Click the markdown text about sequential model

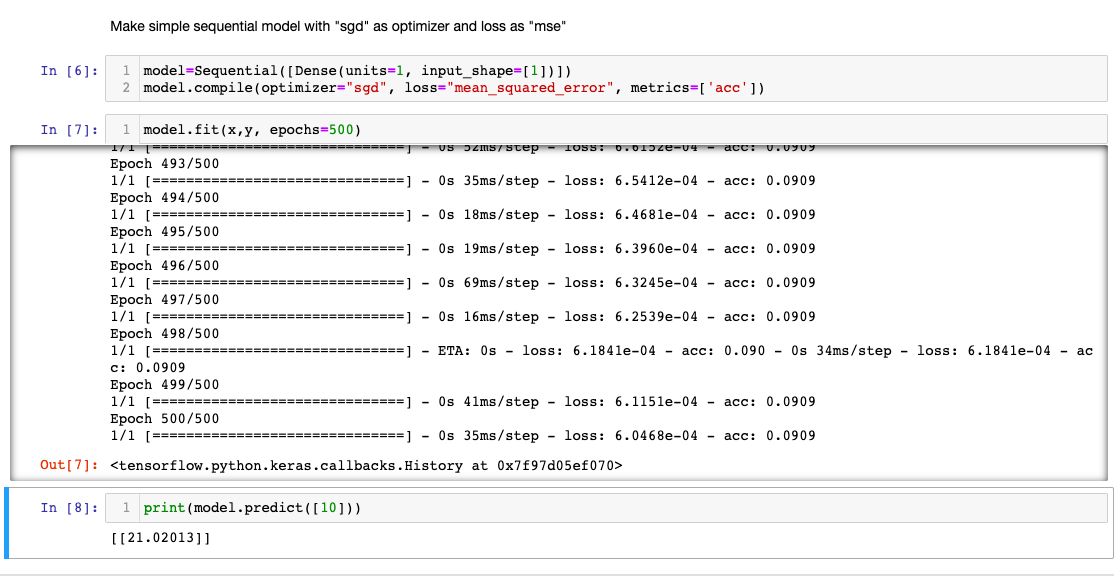[340, 26]
